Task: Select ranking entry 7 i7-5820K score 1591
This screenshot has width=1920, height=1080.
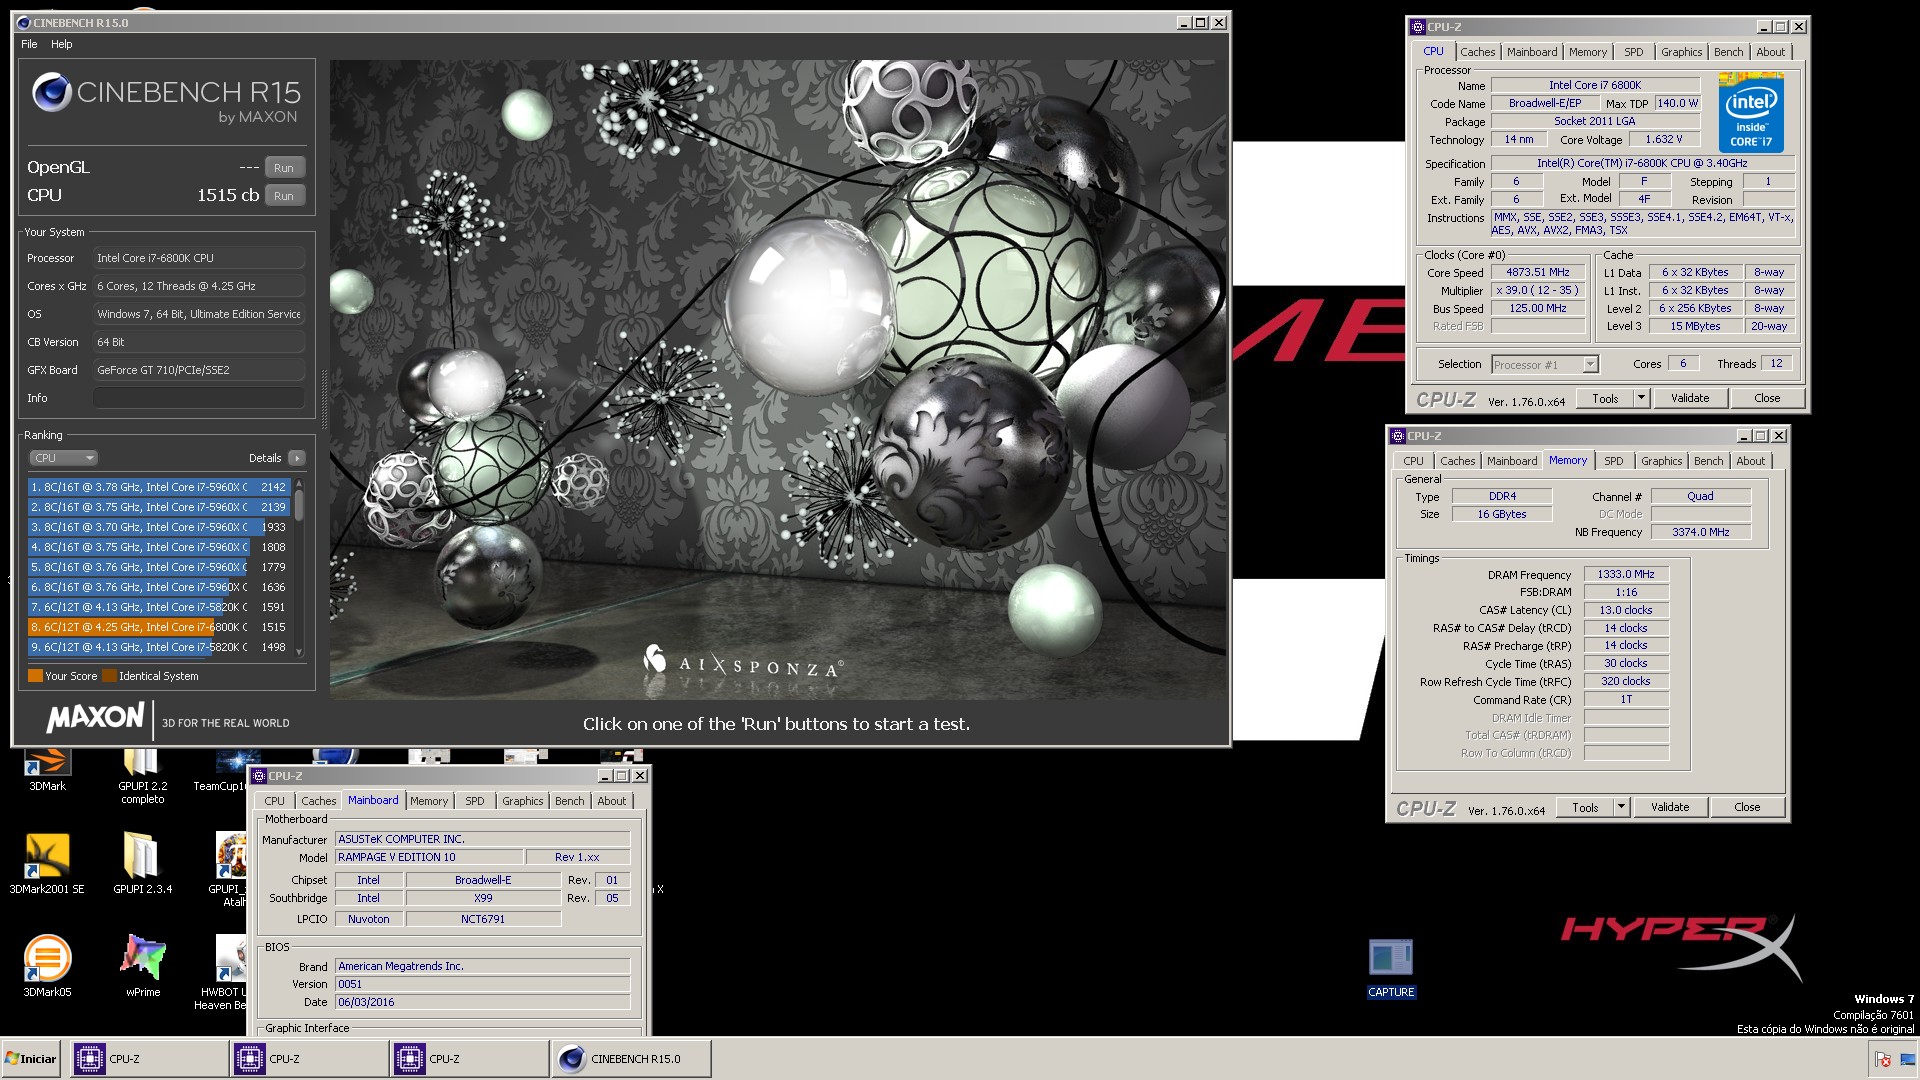Action: click(x=159, y=607)
